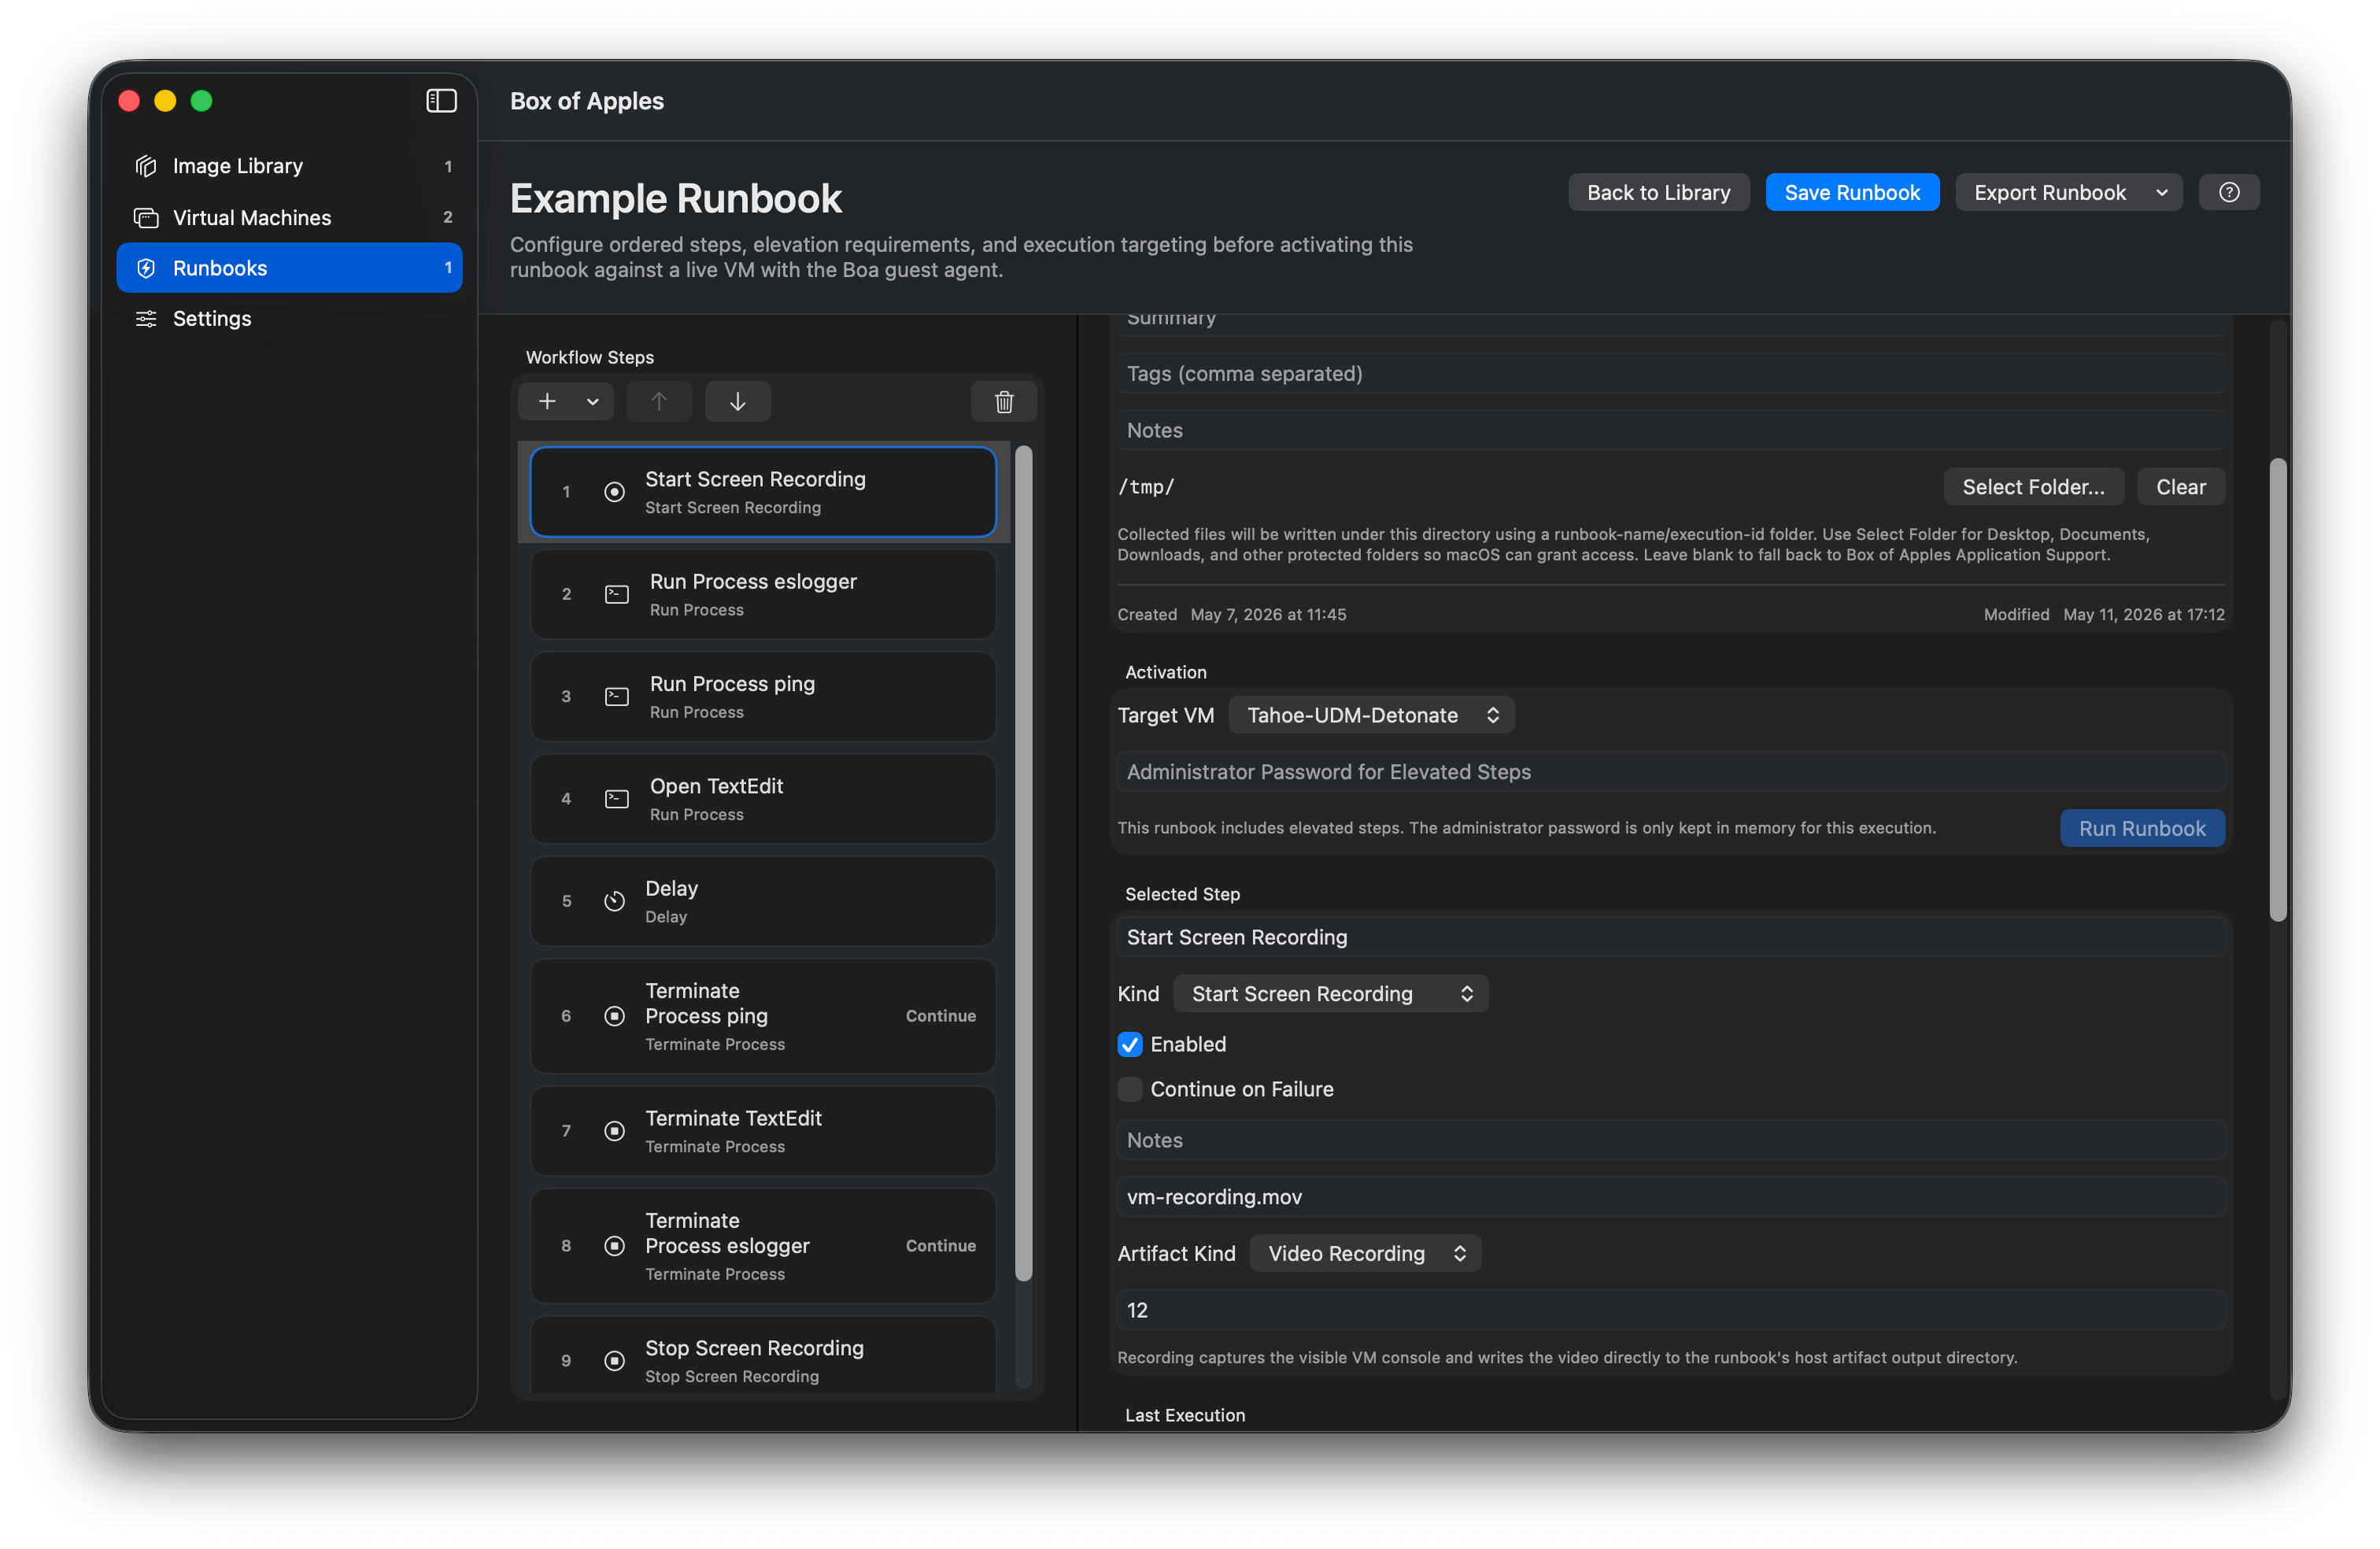This screenshot has width=2380, height=1549.
Task: Click terminal icon on Run Process eslogger step
Action: (617, 594)
